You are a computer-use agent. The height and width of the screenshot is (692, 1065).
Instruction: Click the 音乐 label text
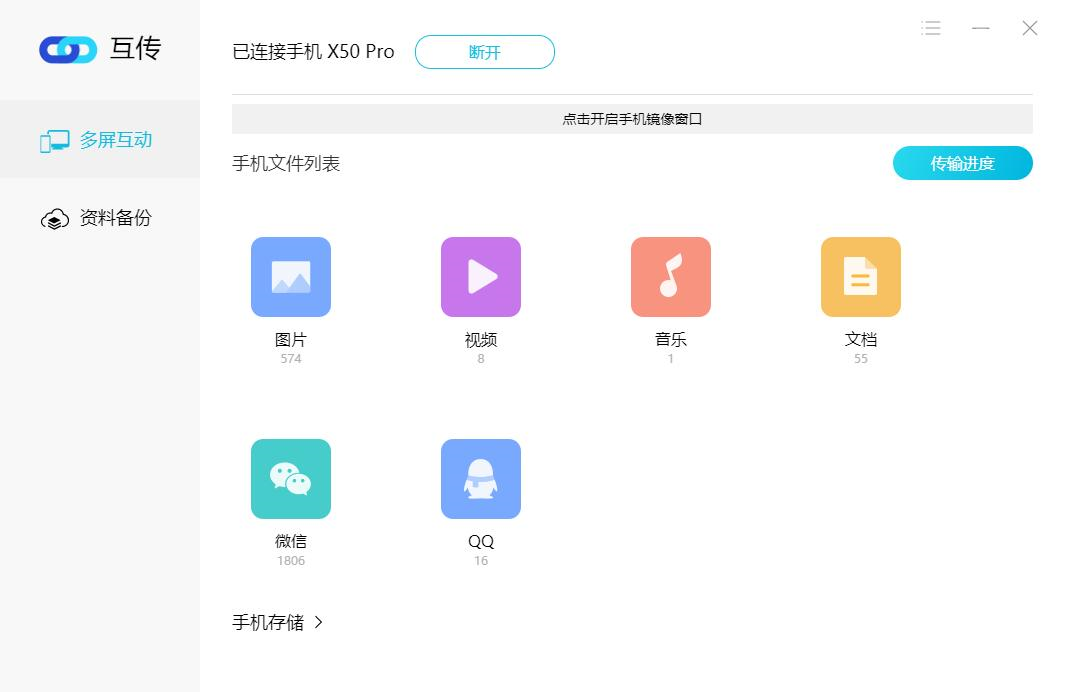tap(670, 340)
